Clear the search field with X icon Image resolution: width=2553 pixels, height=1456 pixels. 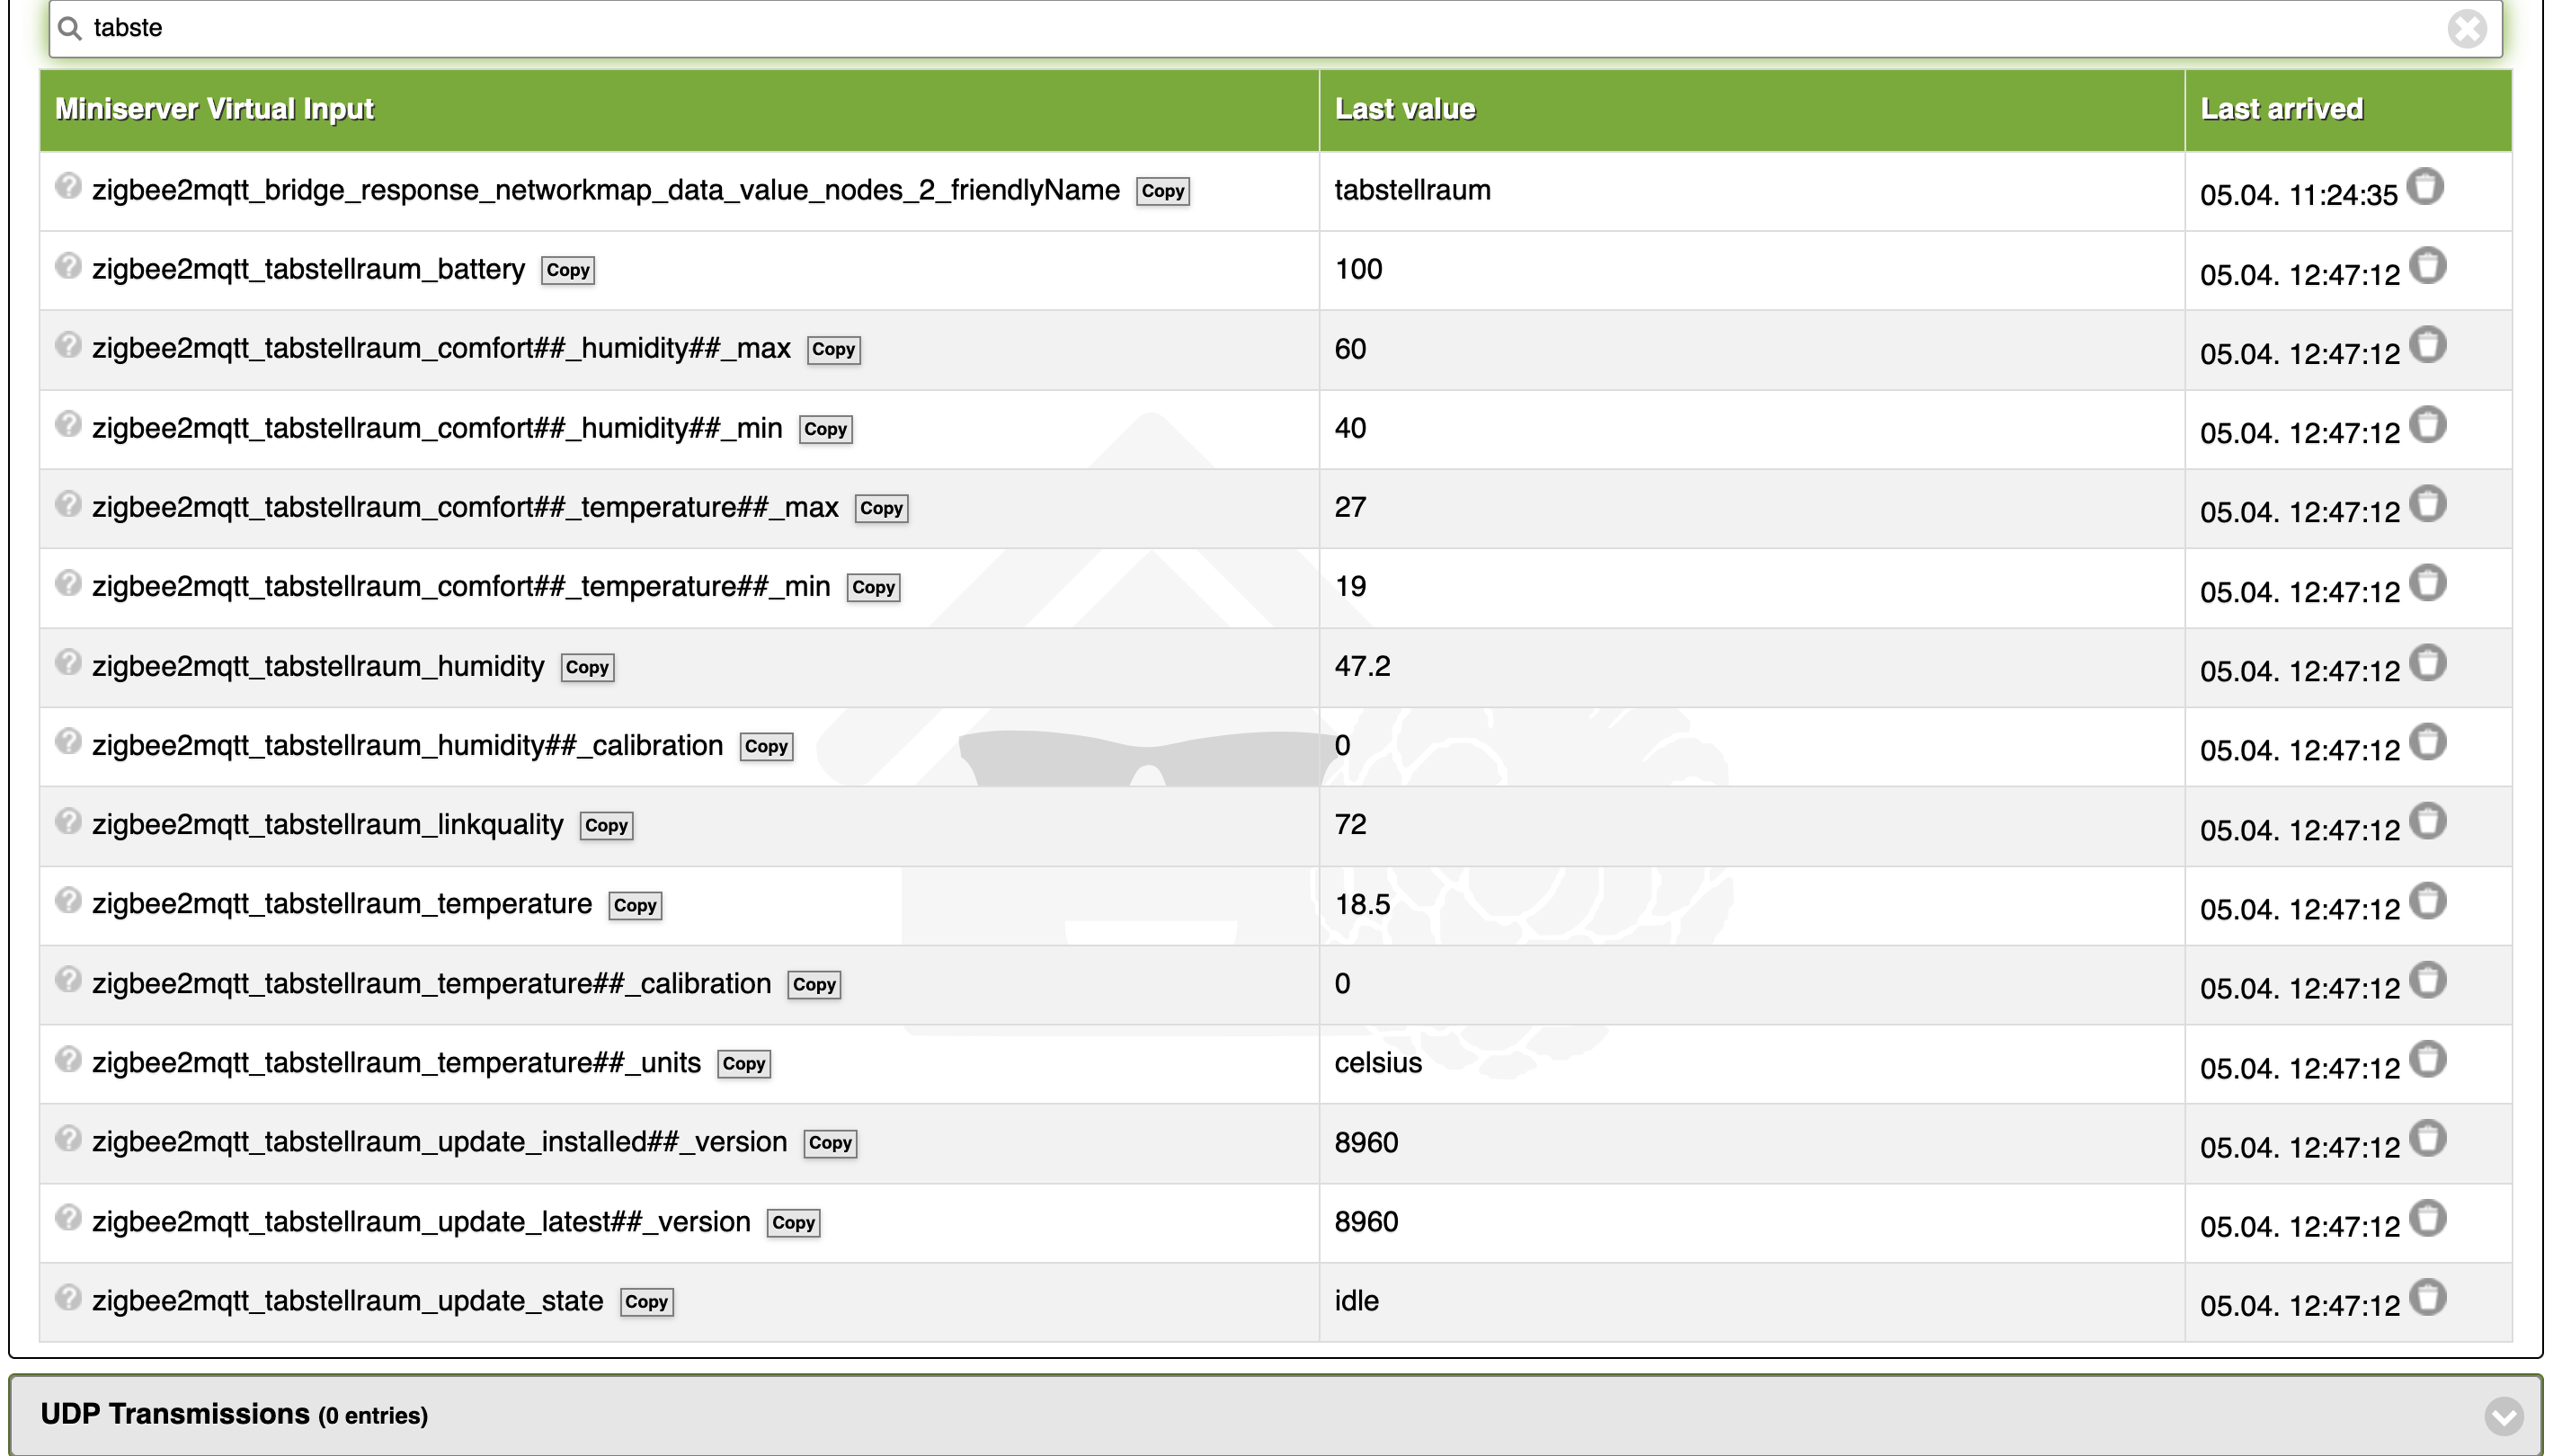pyautogui.click(x=2466, y=28)
